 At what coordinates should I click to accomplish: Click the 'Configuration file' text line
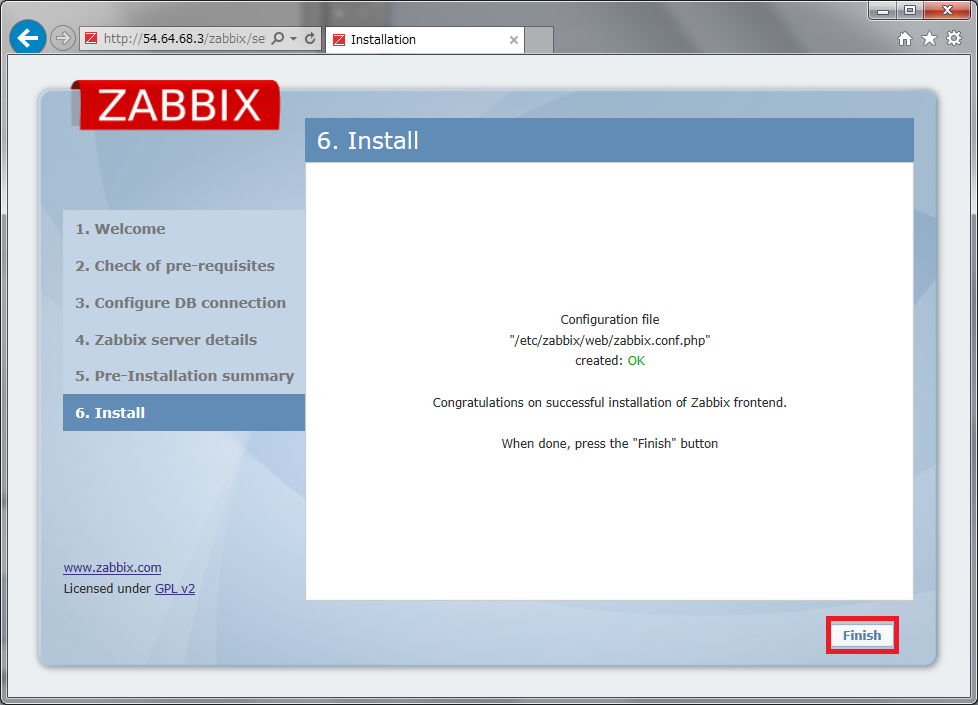(610, 319)
